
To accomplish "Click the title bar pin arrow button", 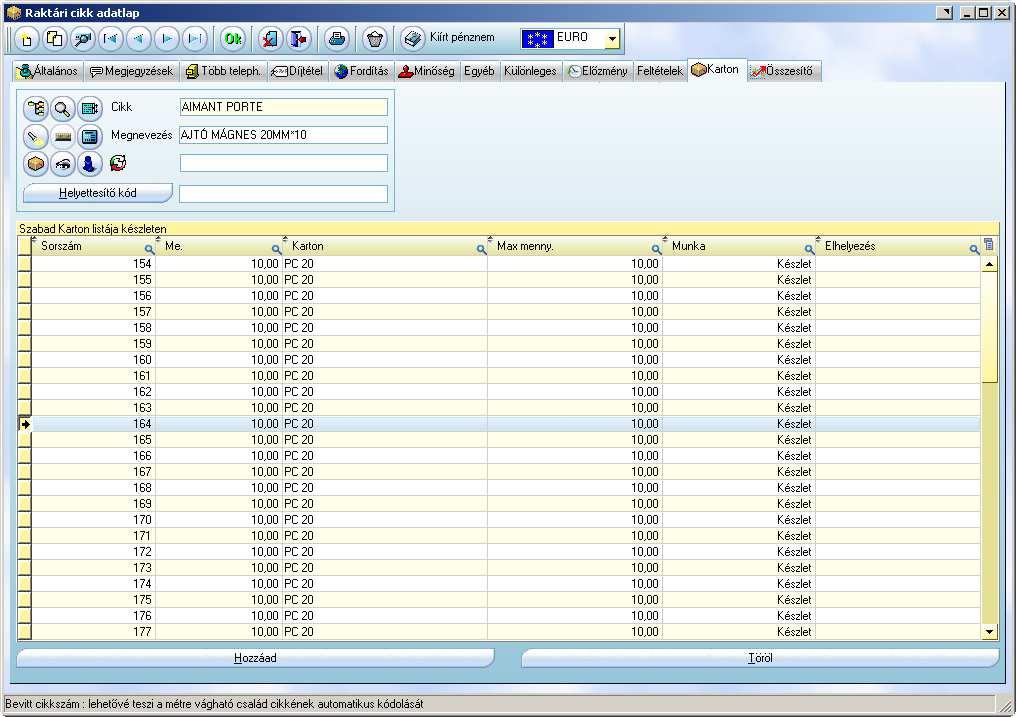I will pos(945,12).
